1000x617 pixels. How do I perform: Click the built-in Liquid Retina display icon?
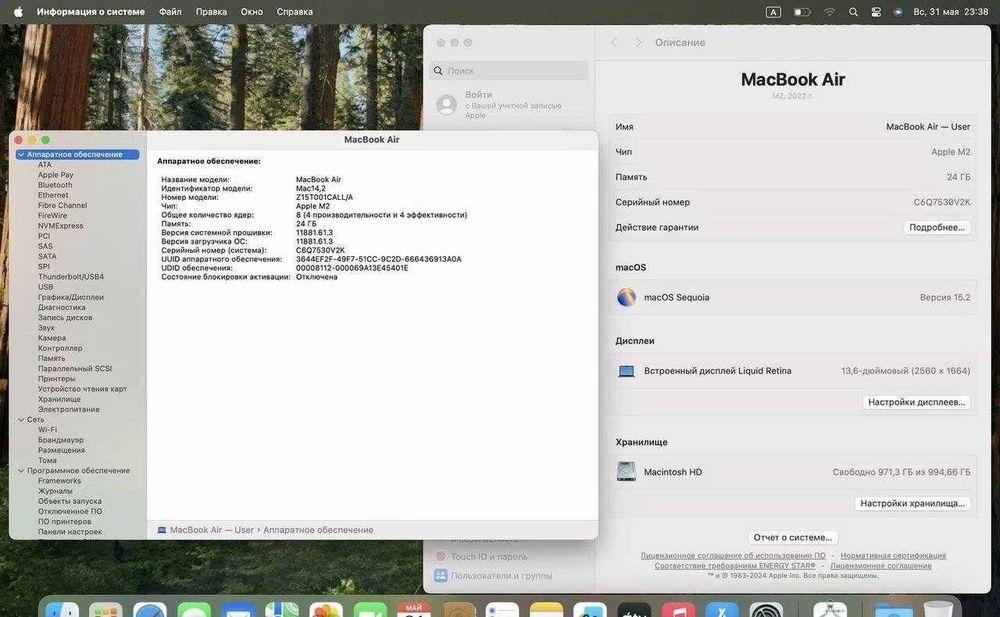[x=626, y=371]
